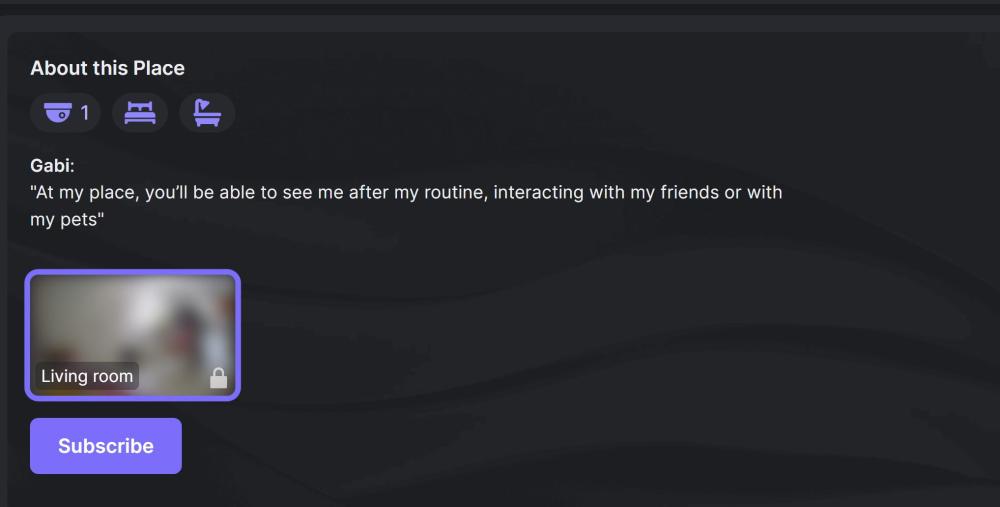Click the bathtub shower icon badge
1000x507 pixels.
tap(207, 113)
